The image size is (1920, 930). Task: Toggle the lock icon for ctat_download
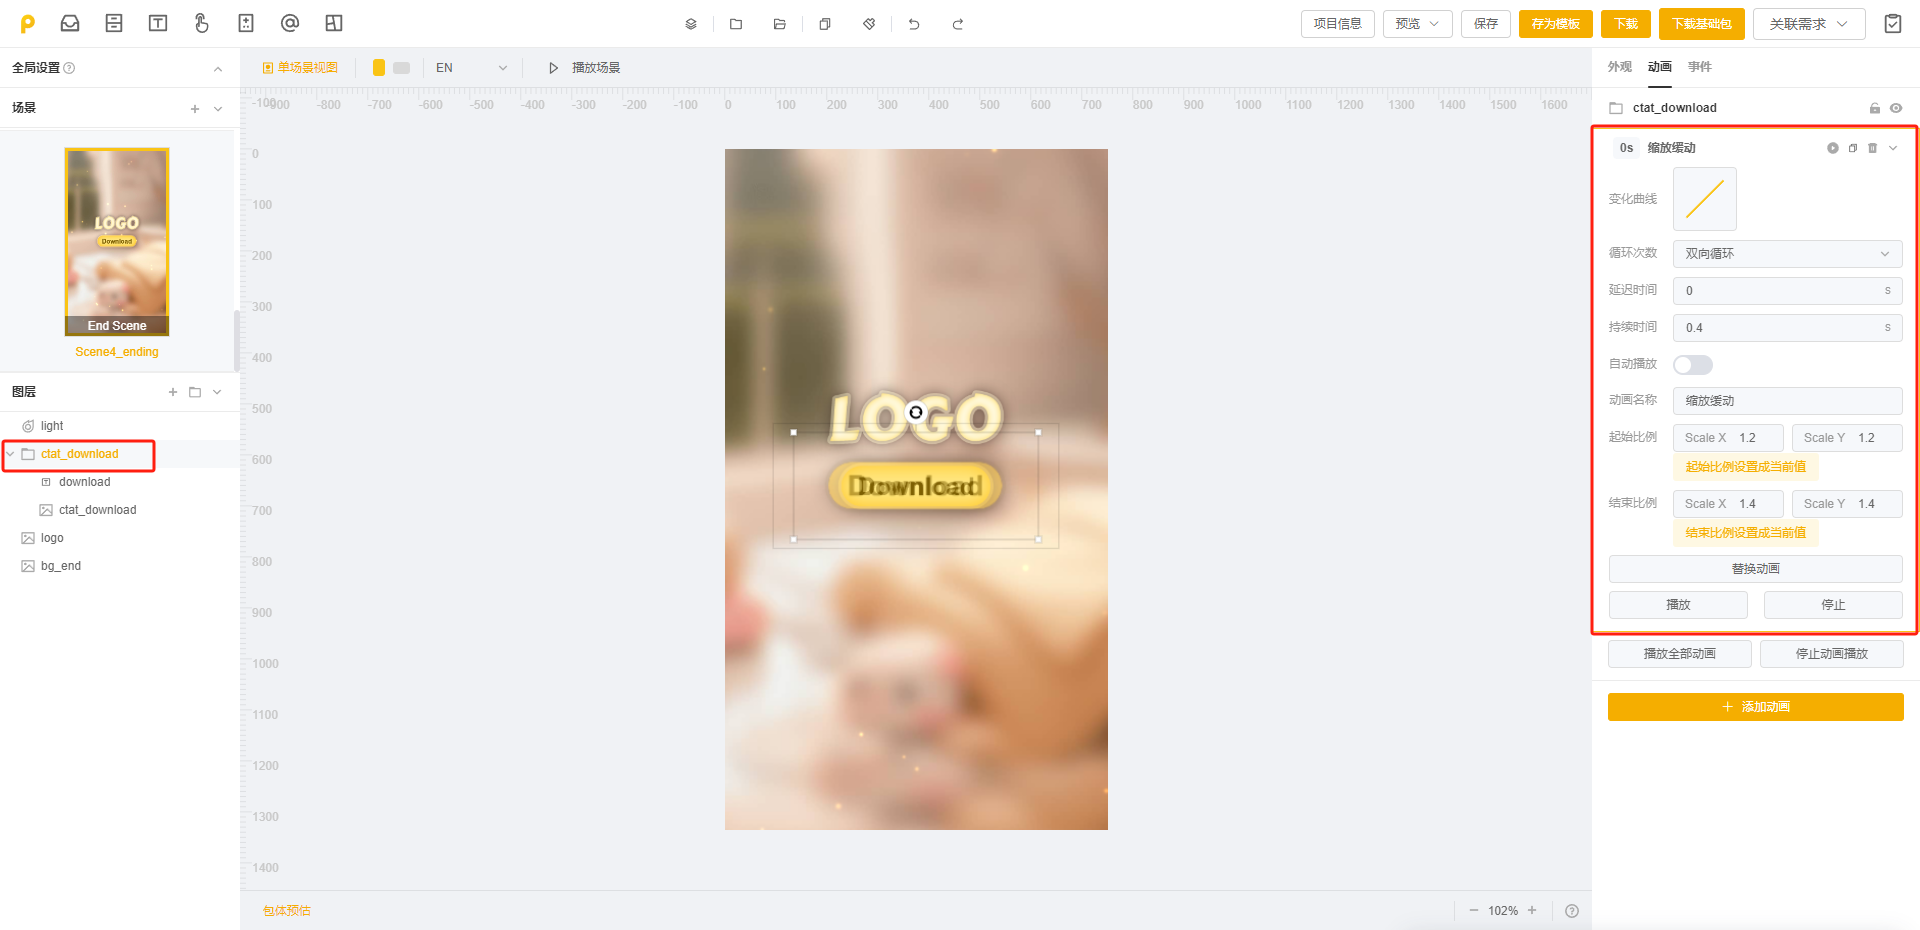1875,108
